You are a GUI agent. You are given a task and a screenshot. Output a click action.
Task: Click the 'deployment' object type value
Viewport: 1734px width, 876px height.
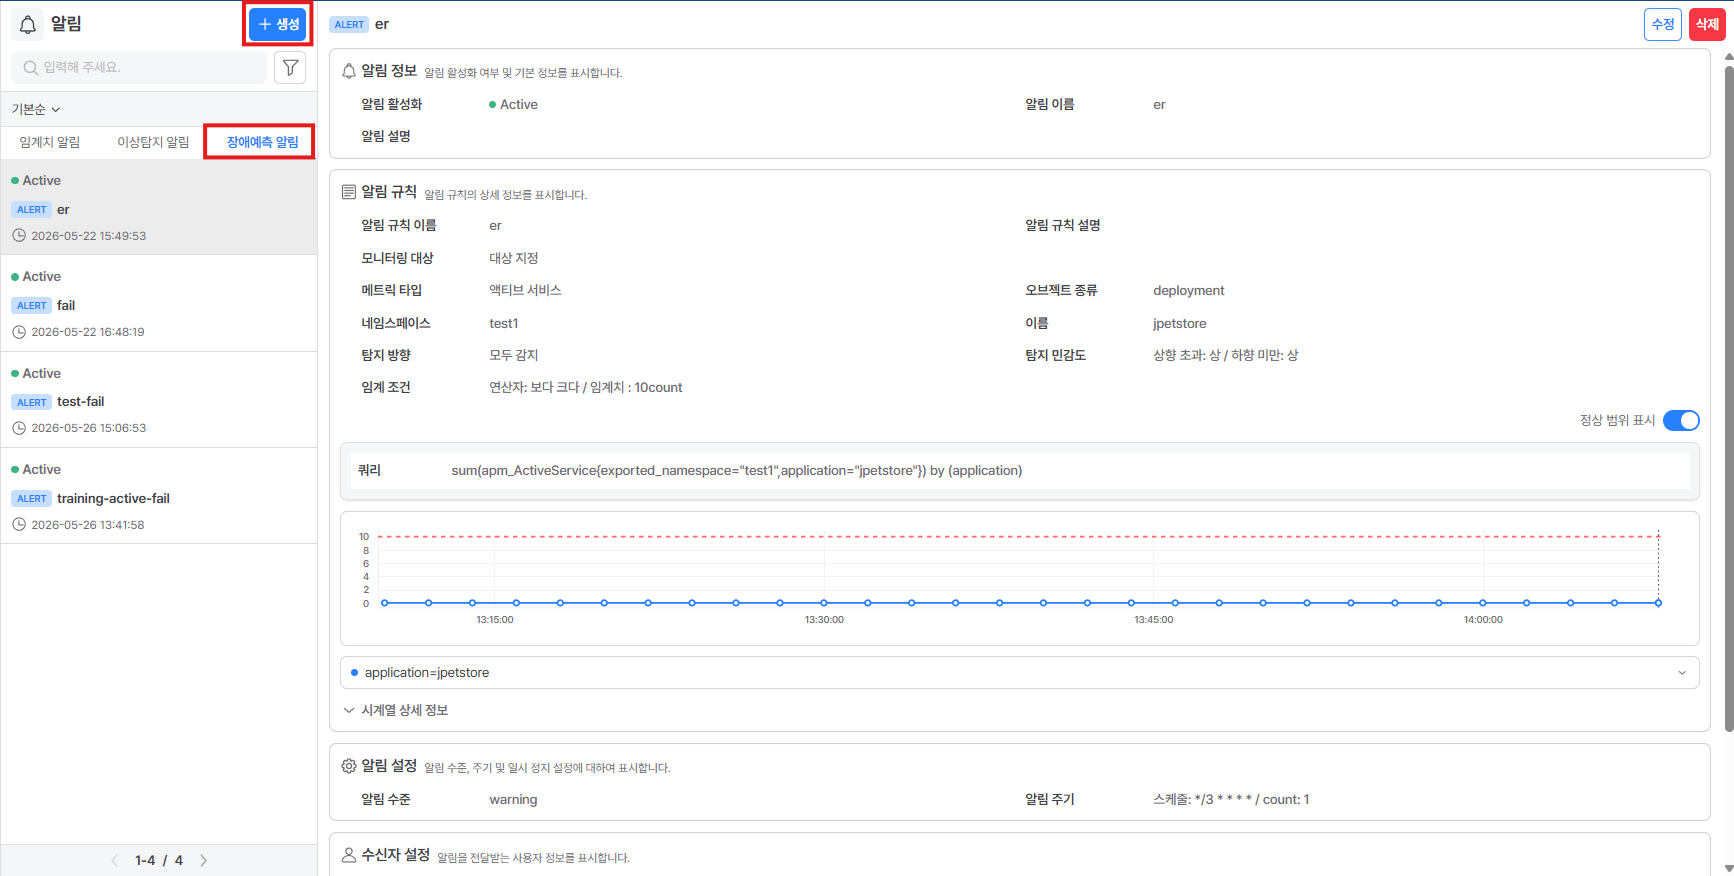point(1188,291)
